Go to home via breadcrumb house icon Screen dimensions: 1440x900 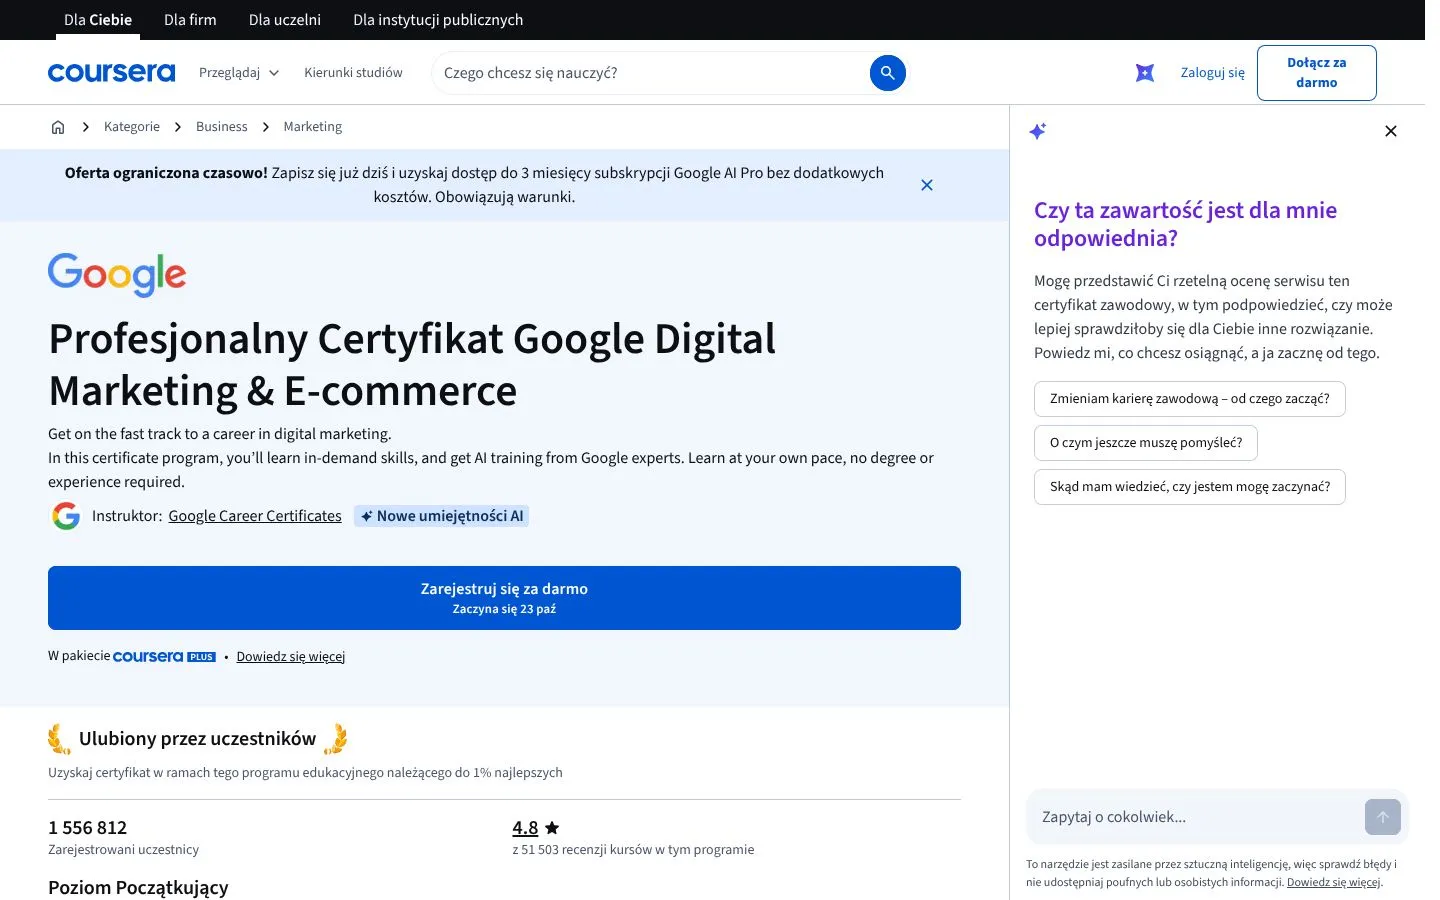[58, 127]
